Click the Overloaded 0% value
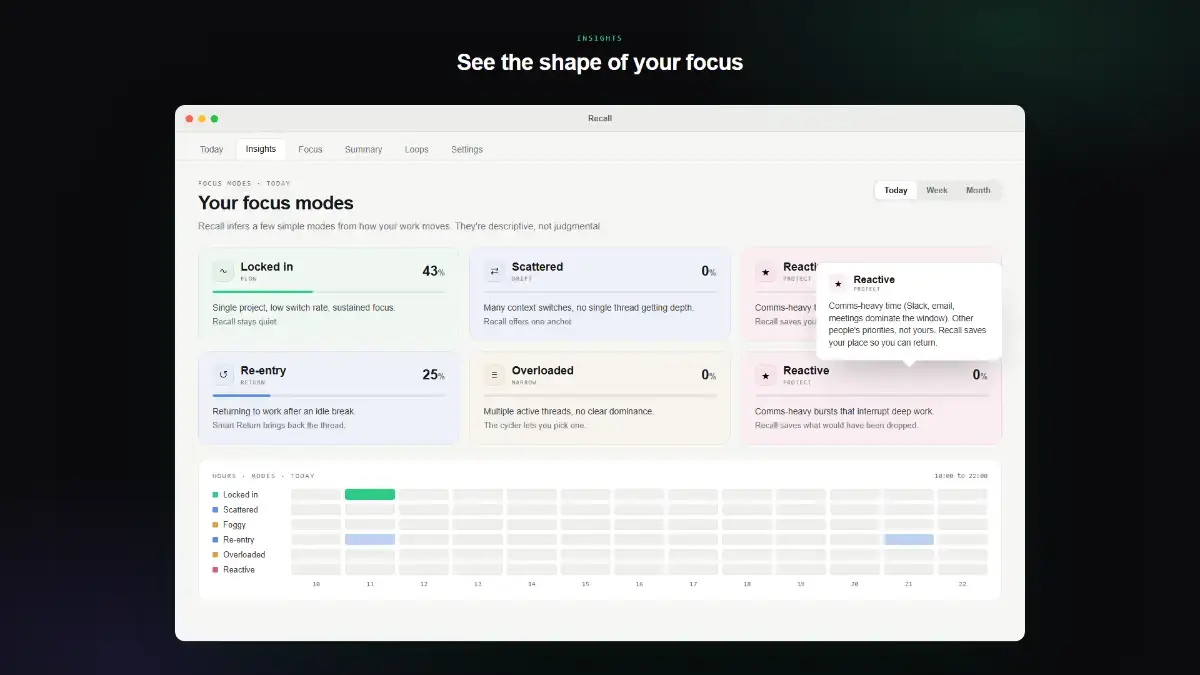The image size is (1200, 675). pyautogui.click(x=709, y=375)
